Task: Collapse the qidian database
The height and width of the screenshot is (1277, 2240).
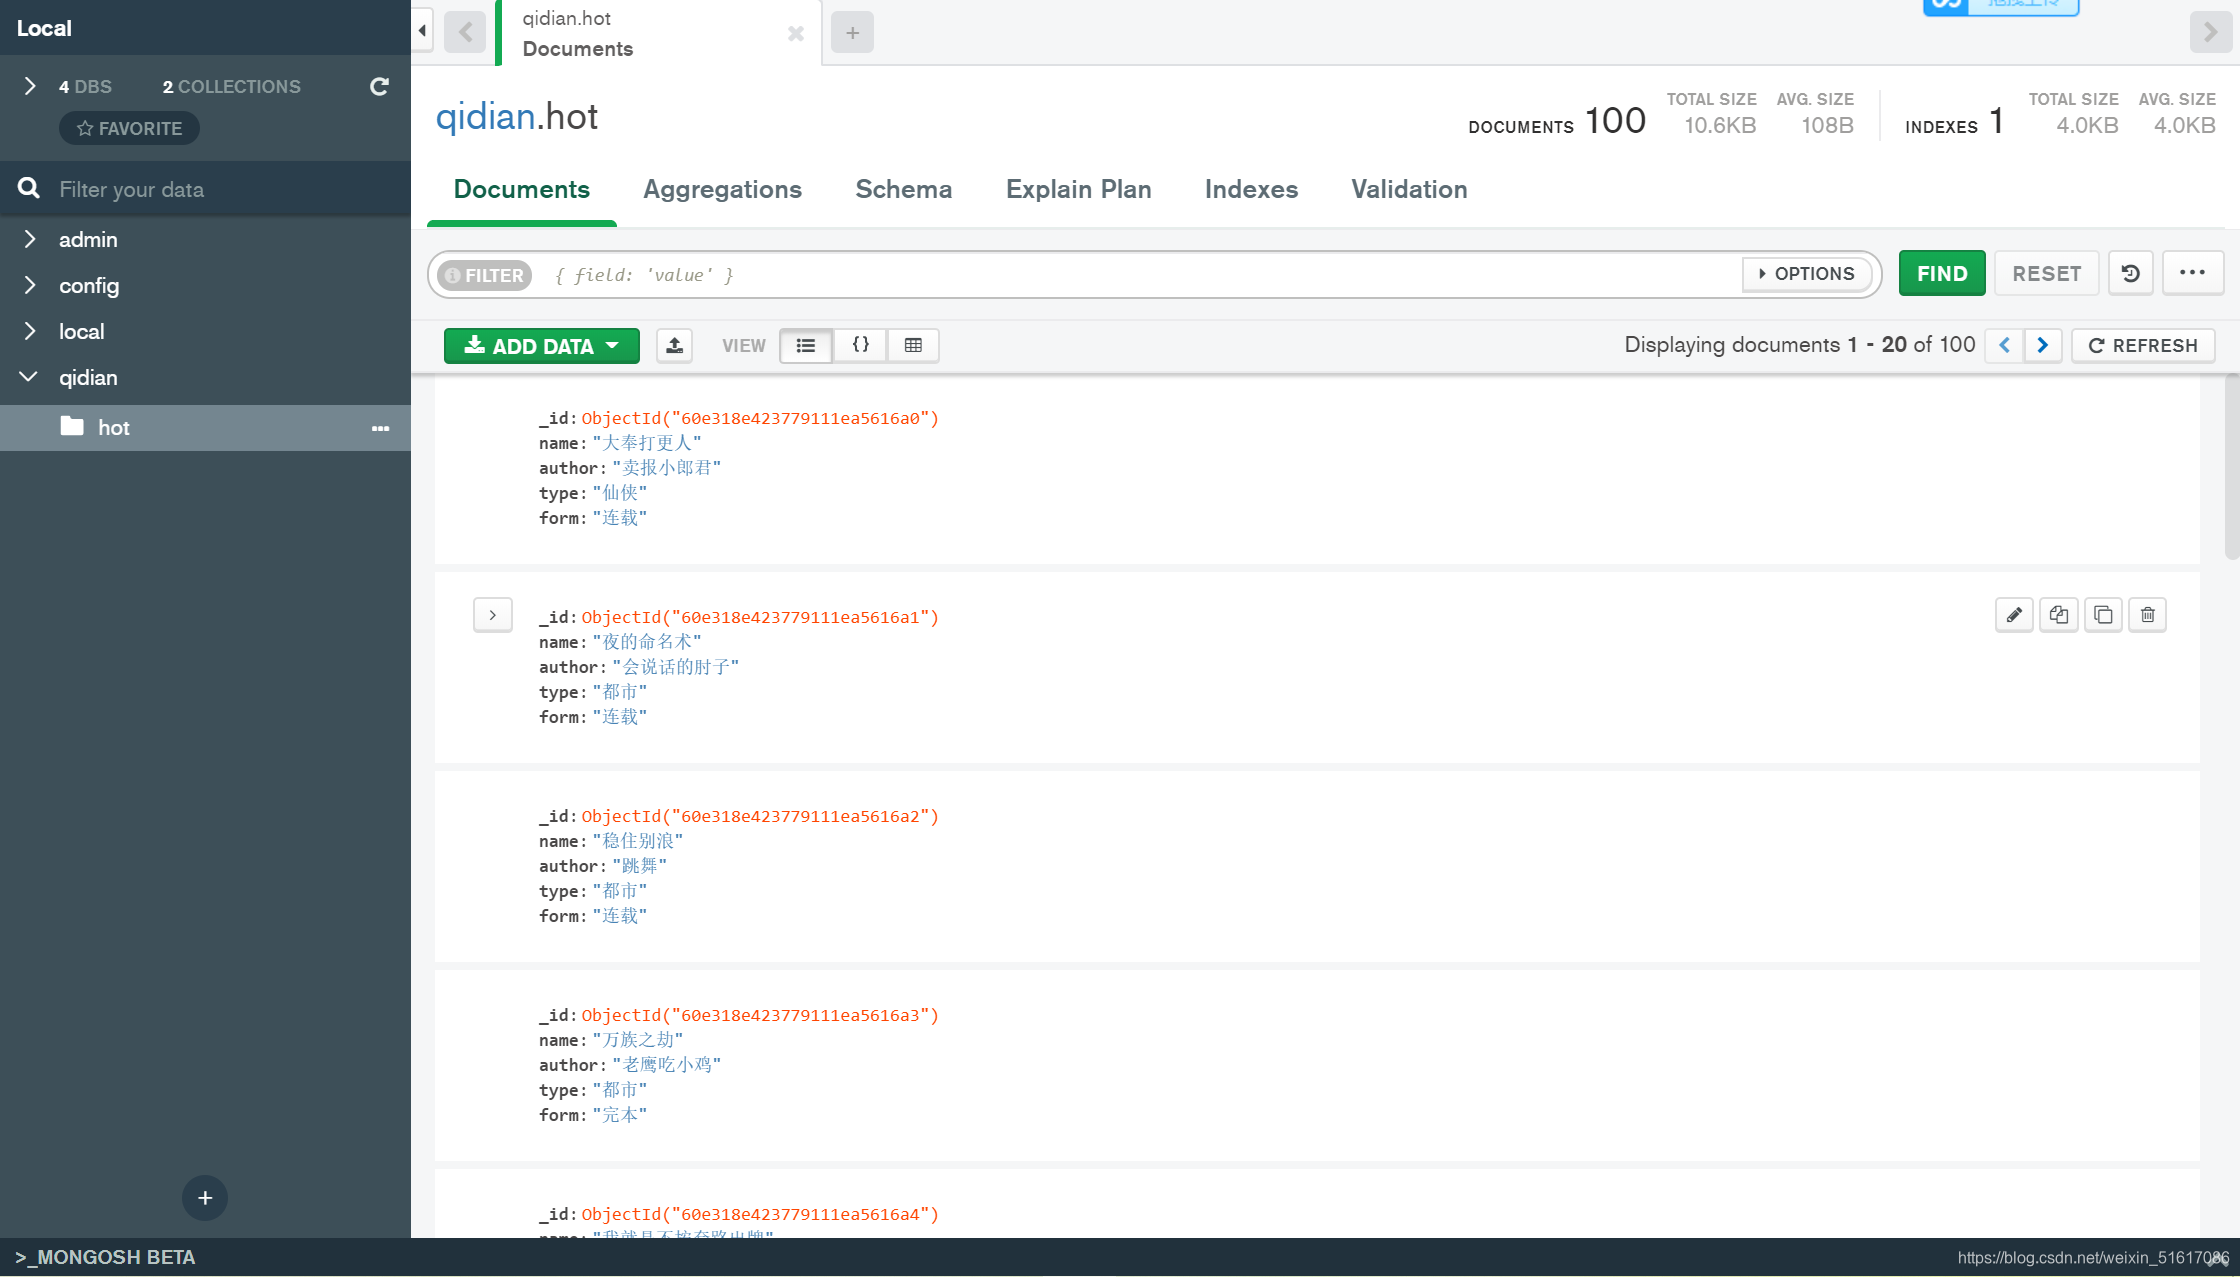Action: click(30, 378)
